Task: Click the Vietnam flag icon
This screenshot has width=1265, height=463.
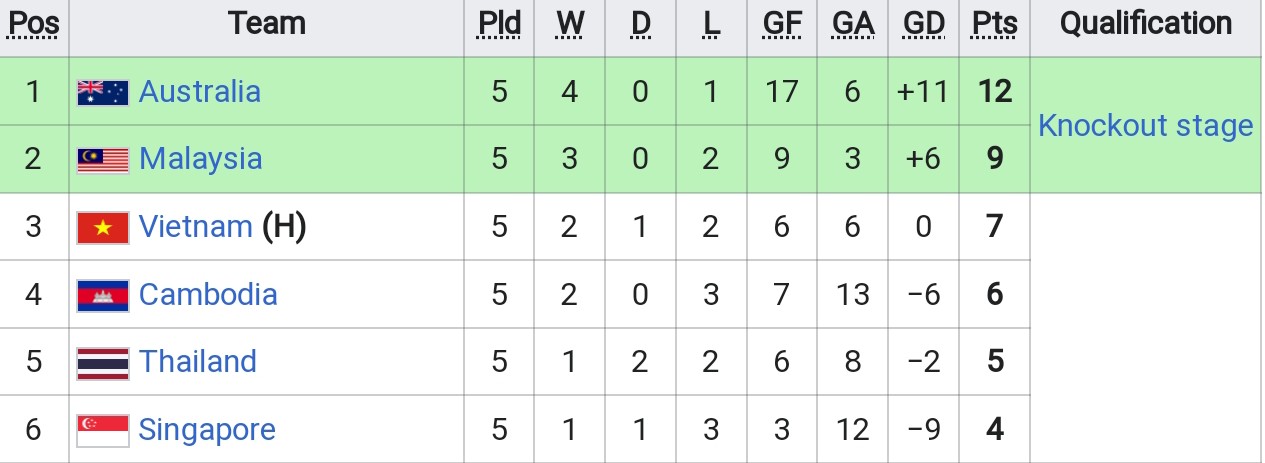Action: coord(103,227)
